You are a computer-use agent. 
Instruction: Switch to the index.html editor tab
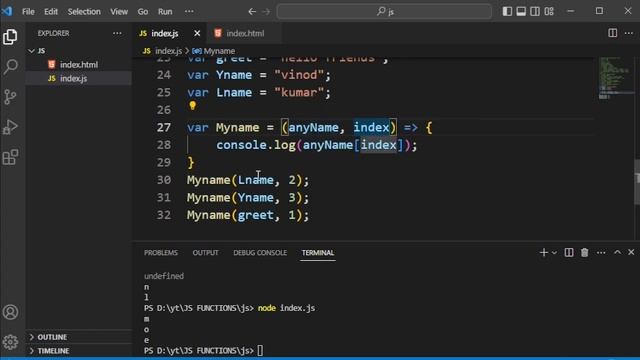[x=245, y=33]
